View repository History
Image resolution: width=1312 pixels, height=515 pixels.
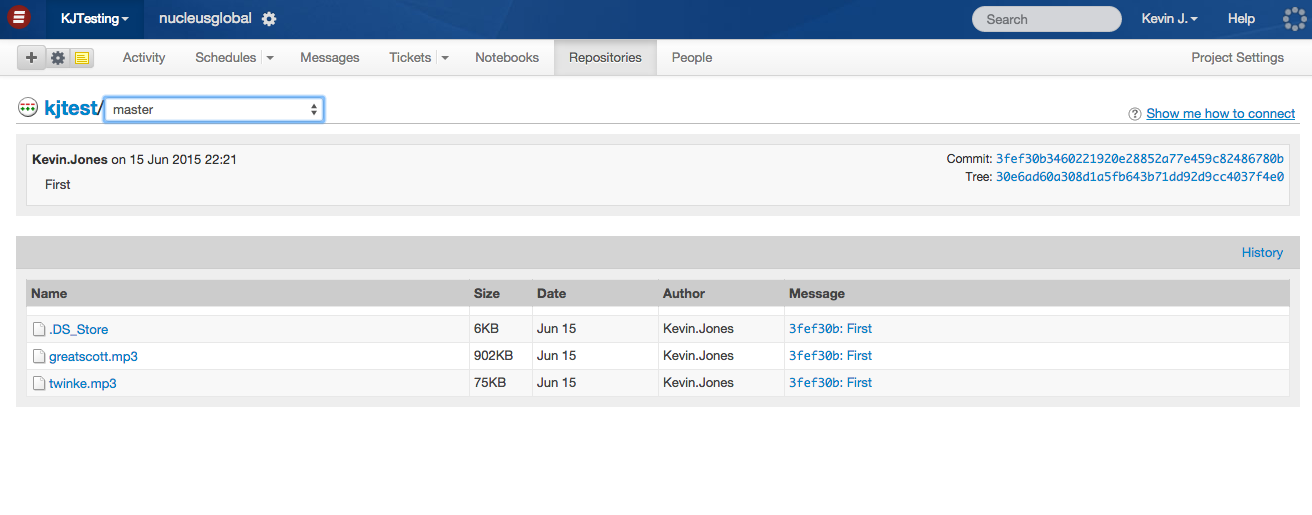(x=1262, y=253)
